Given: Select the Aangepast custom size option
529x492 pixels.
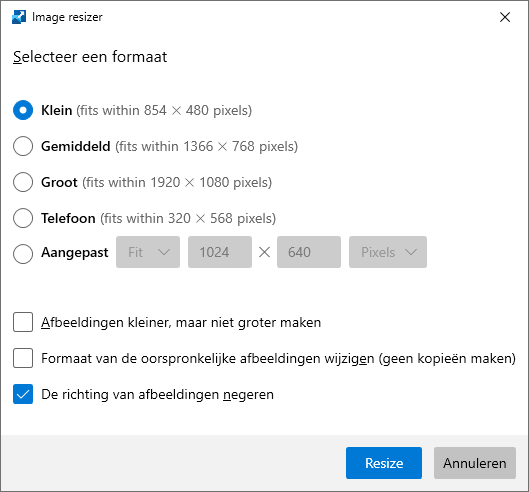Looking at the screenshot, I should pyautogui.click(x=23, y=254).
